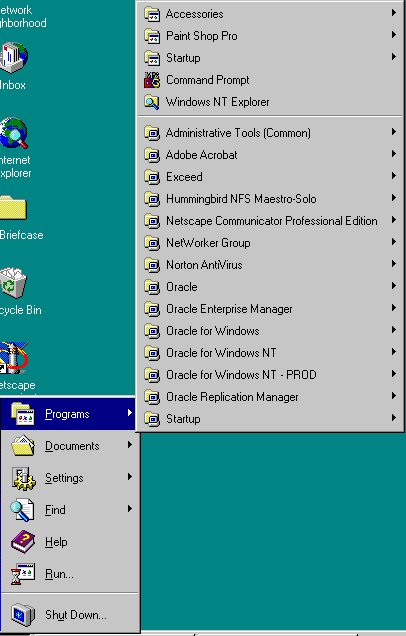
Task: Click the Netscape Communicator Professional Edition folder icon
Action: (x=152, y=221)
